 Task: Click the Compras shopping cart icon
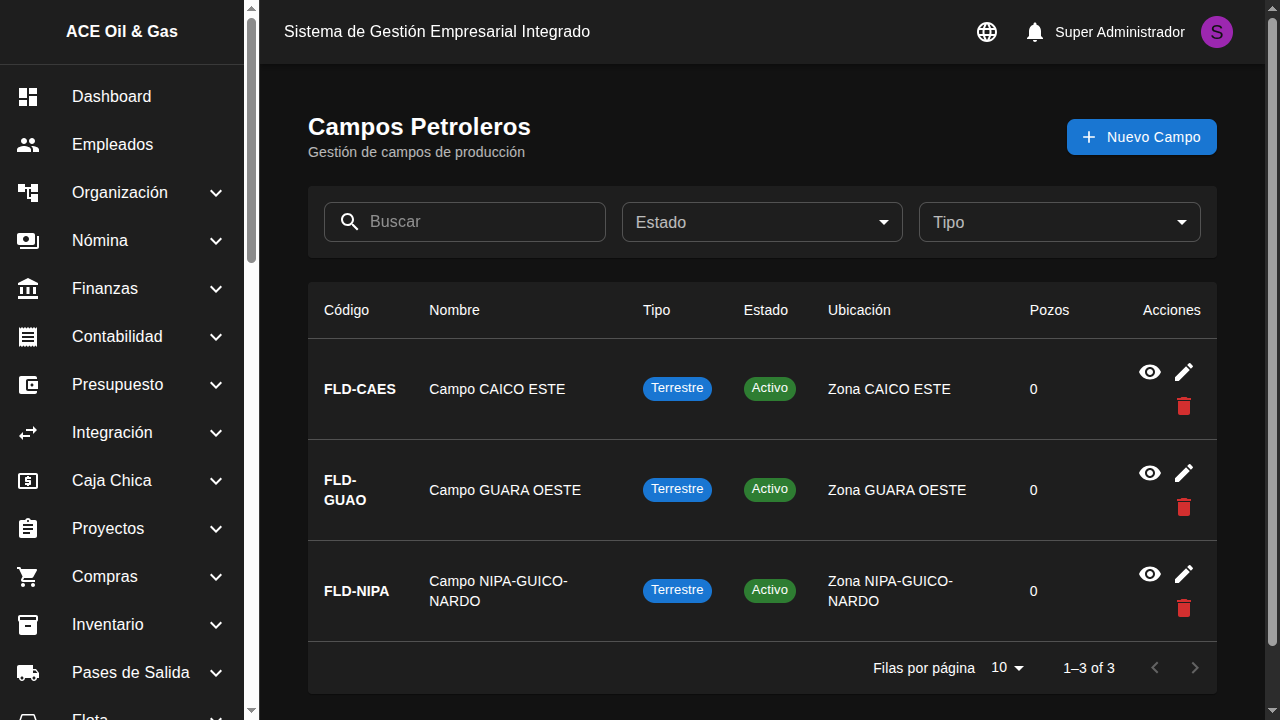(28, 576)
